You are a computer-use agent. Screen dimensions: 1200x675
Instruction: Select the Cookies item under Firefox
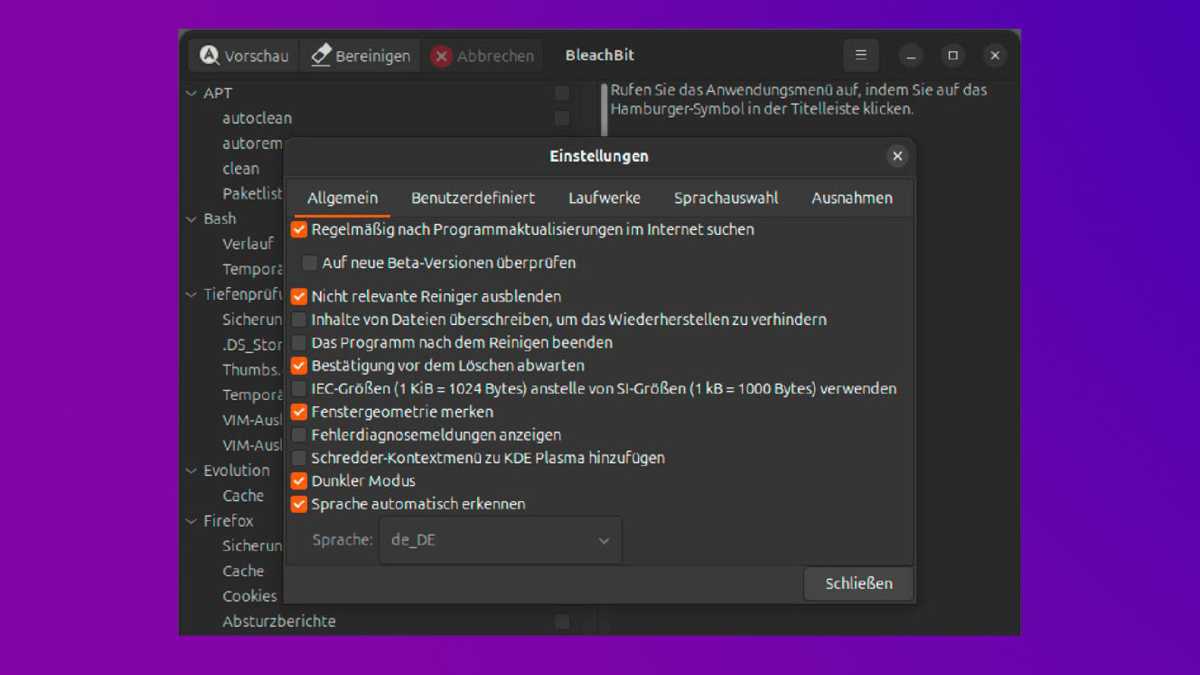tap(249, 596)
